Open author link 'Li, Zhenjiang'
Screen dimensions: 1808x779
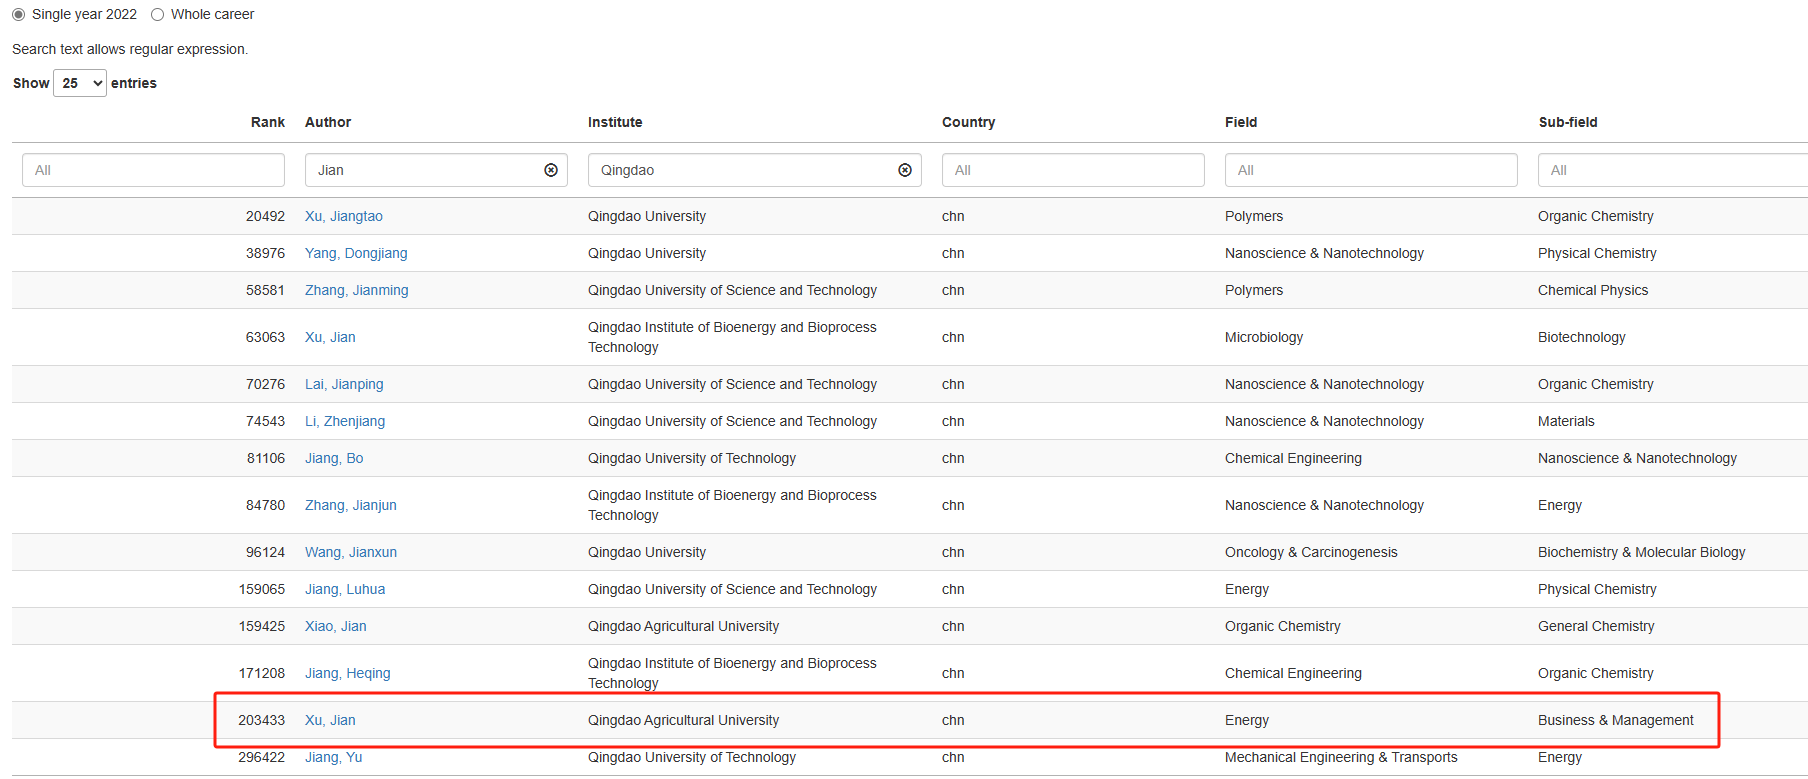pyautogui.click(x=345, y=421)
